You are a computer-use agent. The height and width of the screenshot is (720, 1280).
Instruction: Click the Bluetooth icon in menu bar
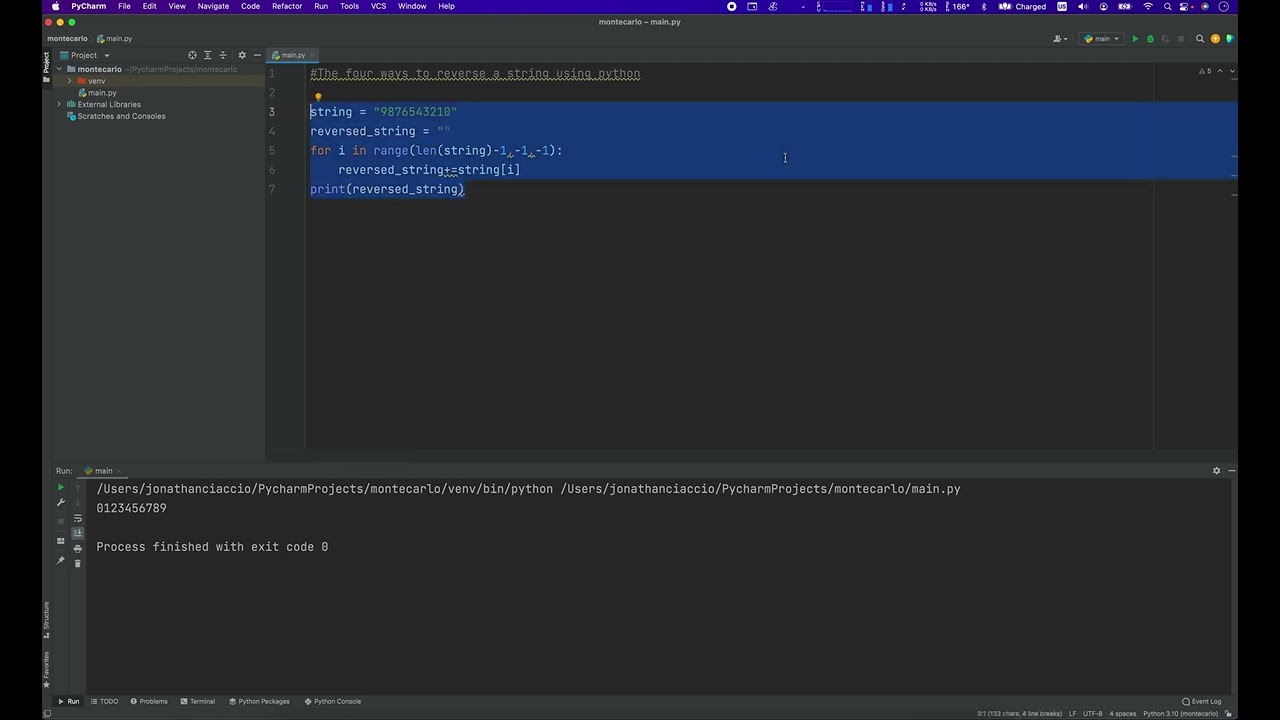(x=984, y=6)
